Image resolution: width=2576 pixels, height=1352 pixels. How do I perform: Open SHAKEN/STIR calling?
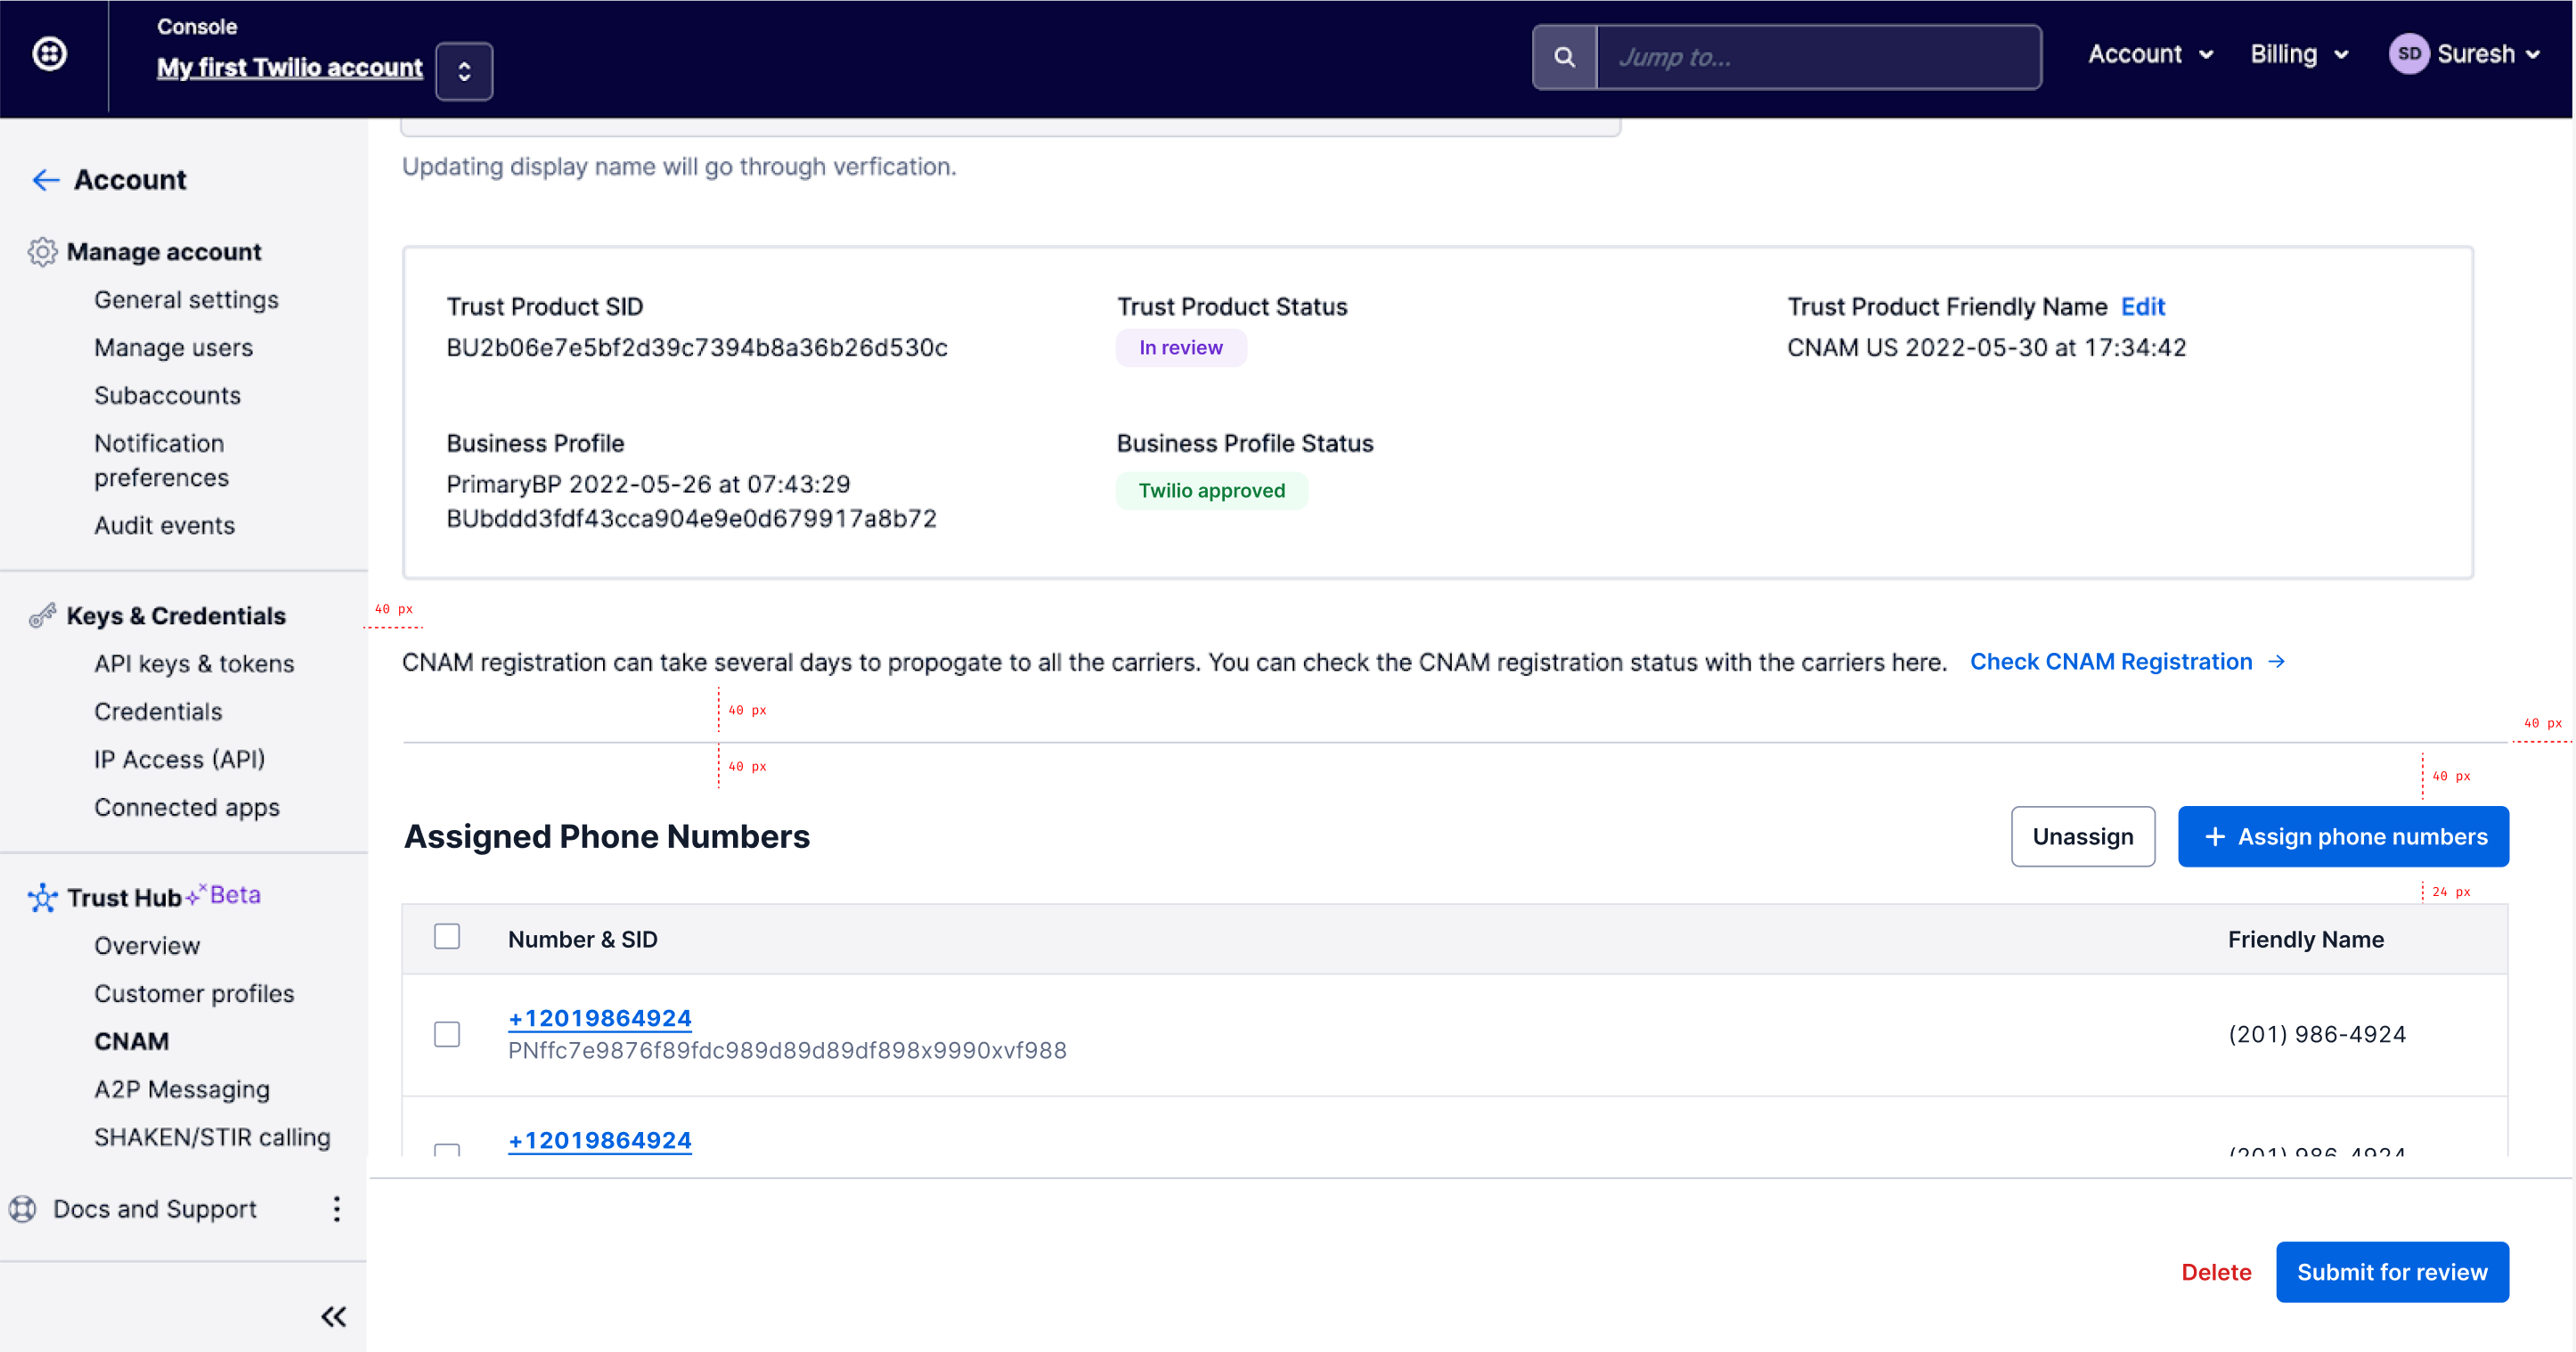click(x=212, y=1138)
